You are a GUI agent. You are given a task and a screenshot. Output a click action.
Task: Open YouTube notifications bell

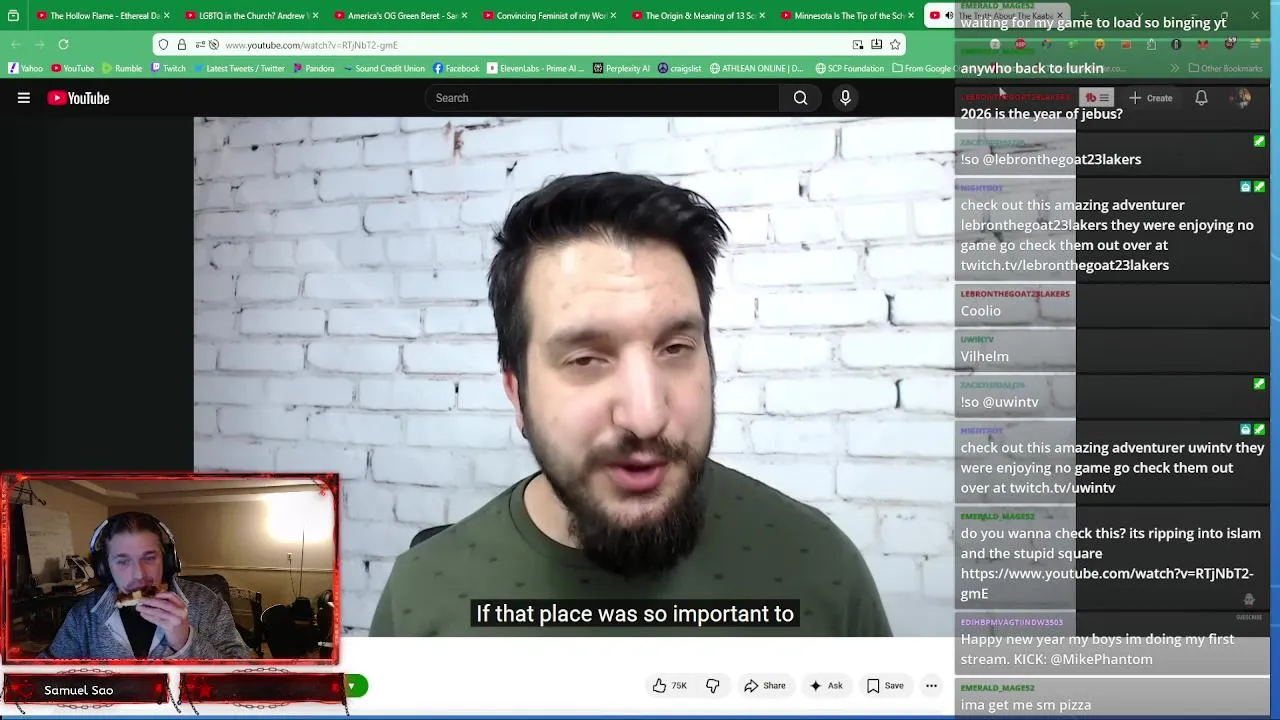[1201, 98]
